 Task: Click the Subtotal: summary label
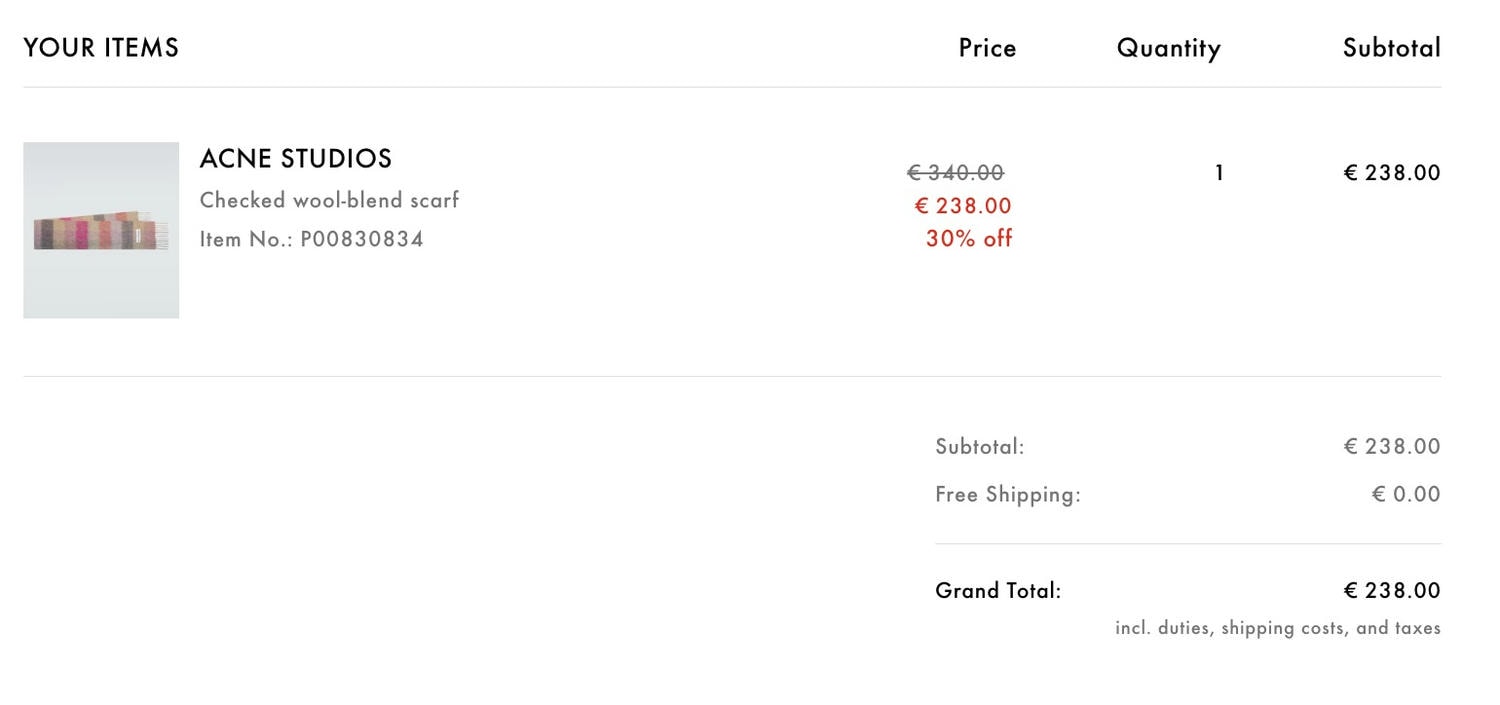point(980,447)
